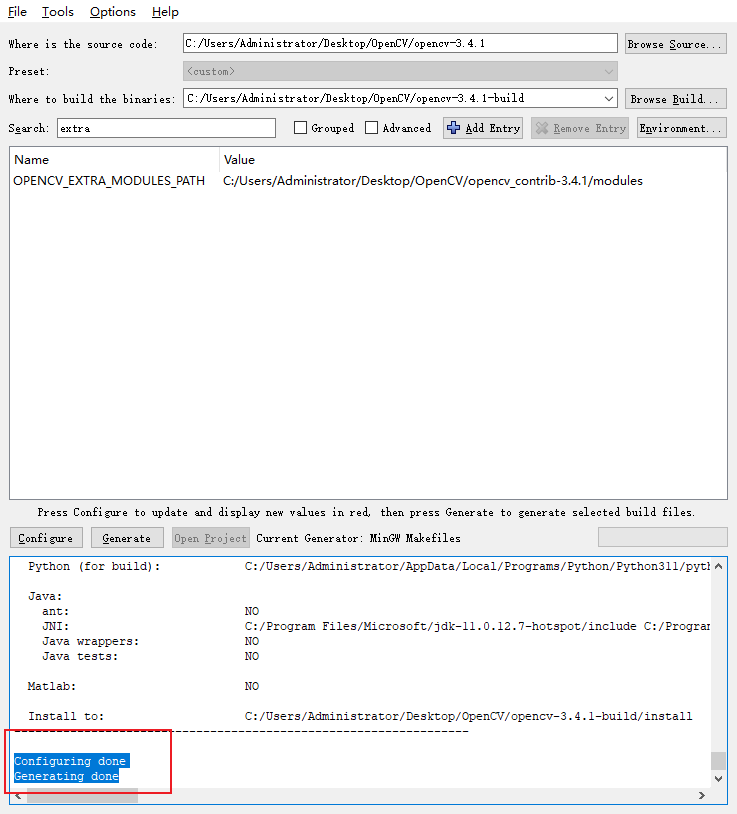Click the 'JNI:' log line

[x=376, y=626]
